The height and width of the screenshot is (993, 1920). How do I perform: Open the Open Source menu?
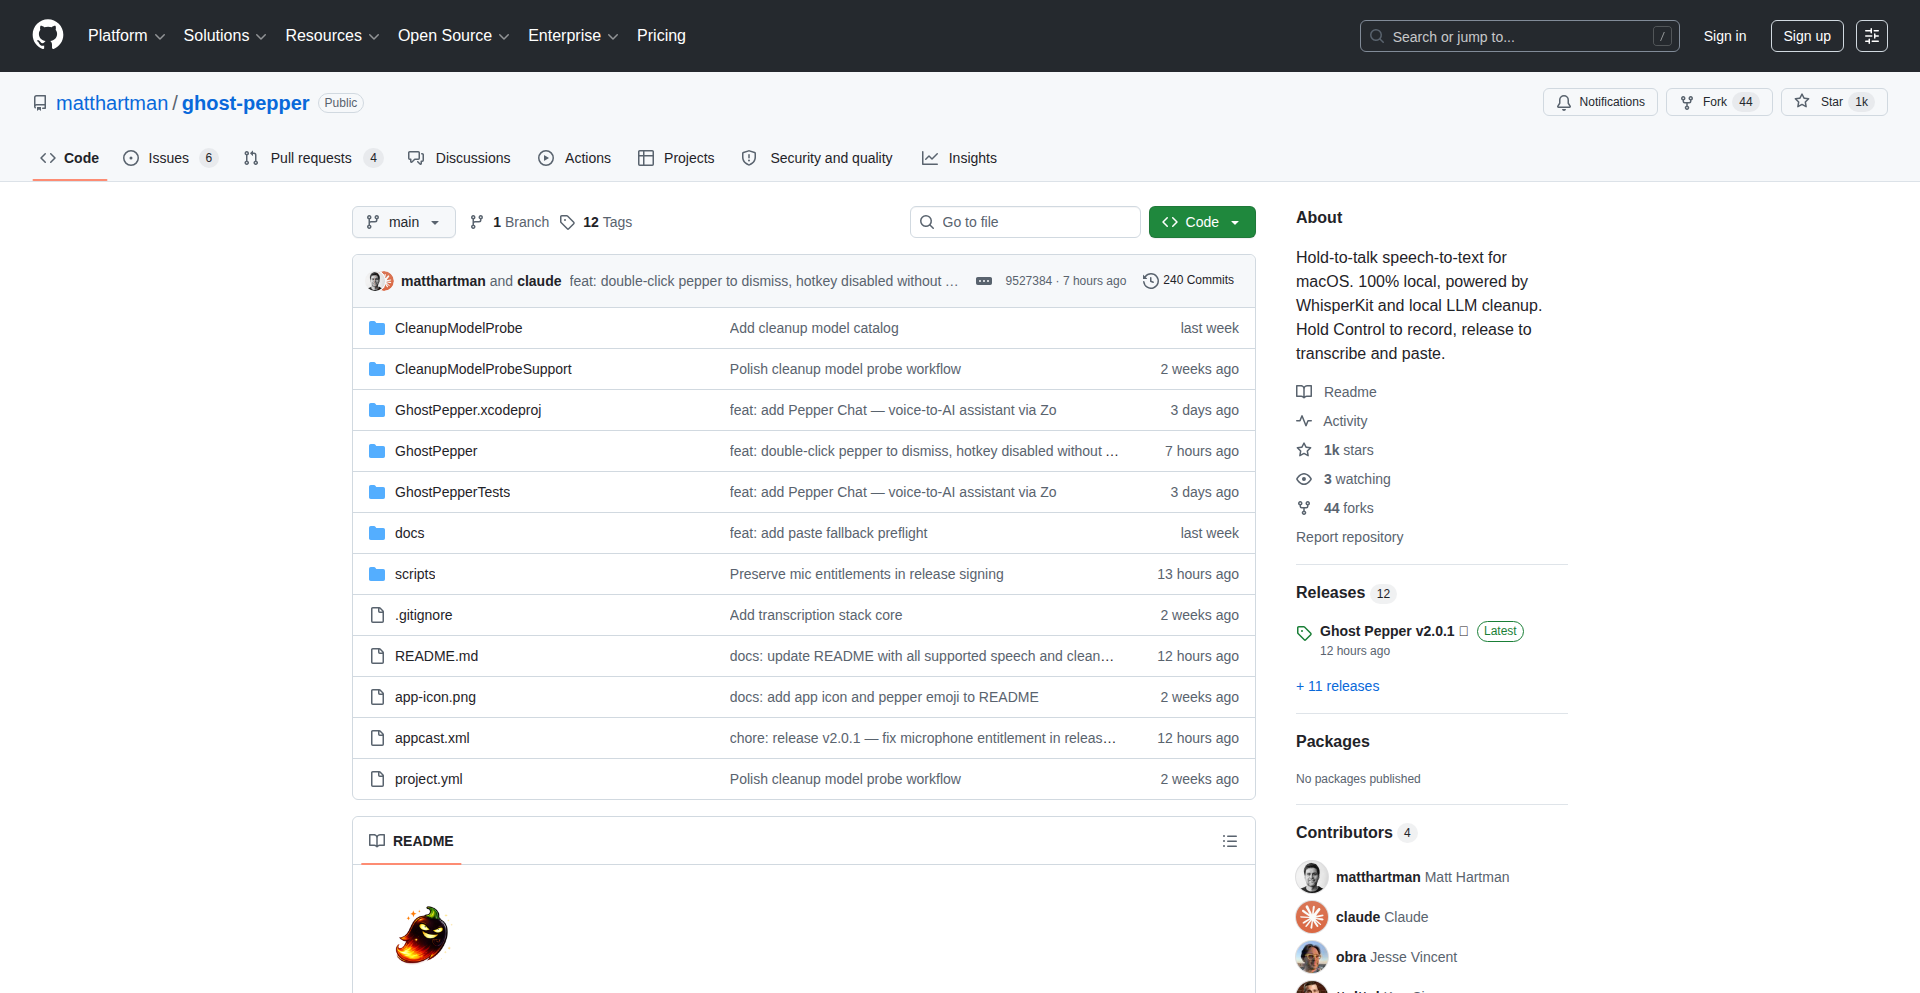(x=453, y=36)
